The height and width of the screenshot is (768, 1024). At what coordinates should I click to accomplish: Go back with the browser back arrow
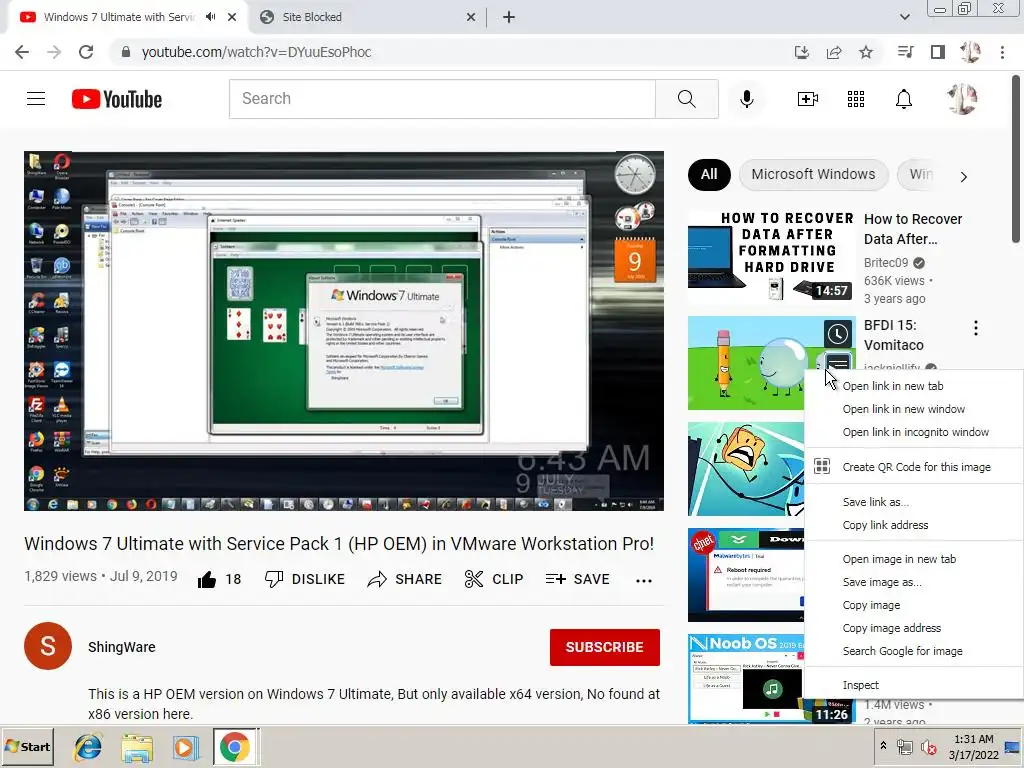coord(22,52)
